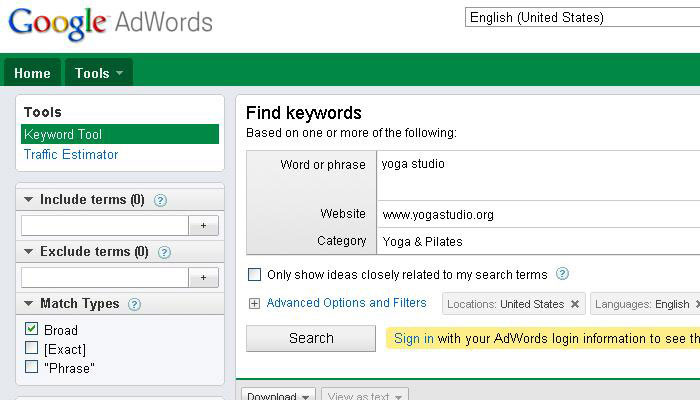The width and height of the screenshot is (700, 400).
Task: Check only show closely related ideas
Action: point(254,274)
